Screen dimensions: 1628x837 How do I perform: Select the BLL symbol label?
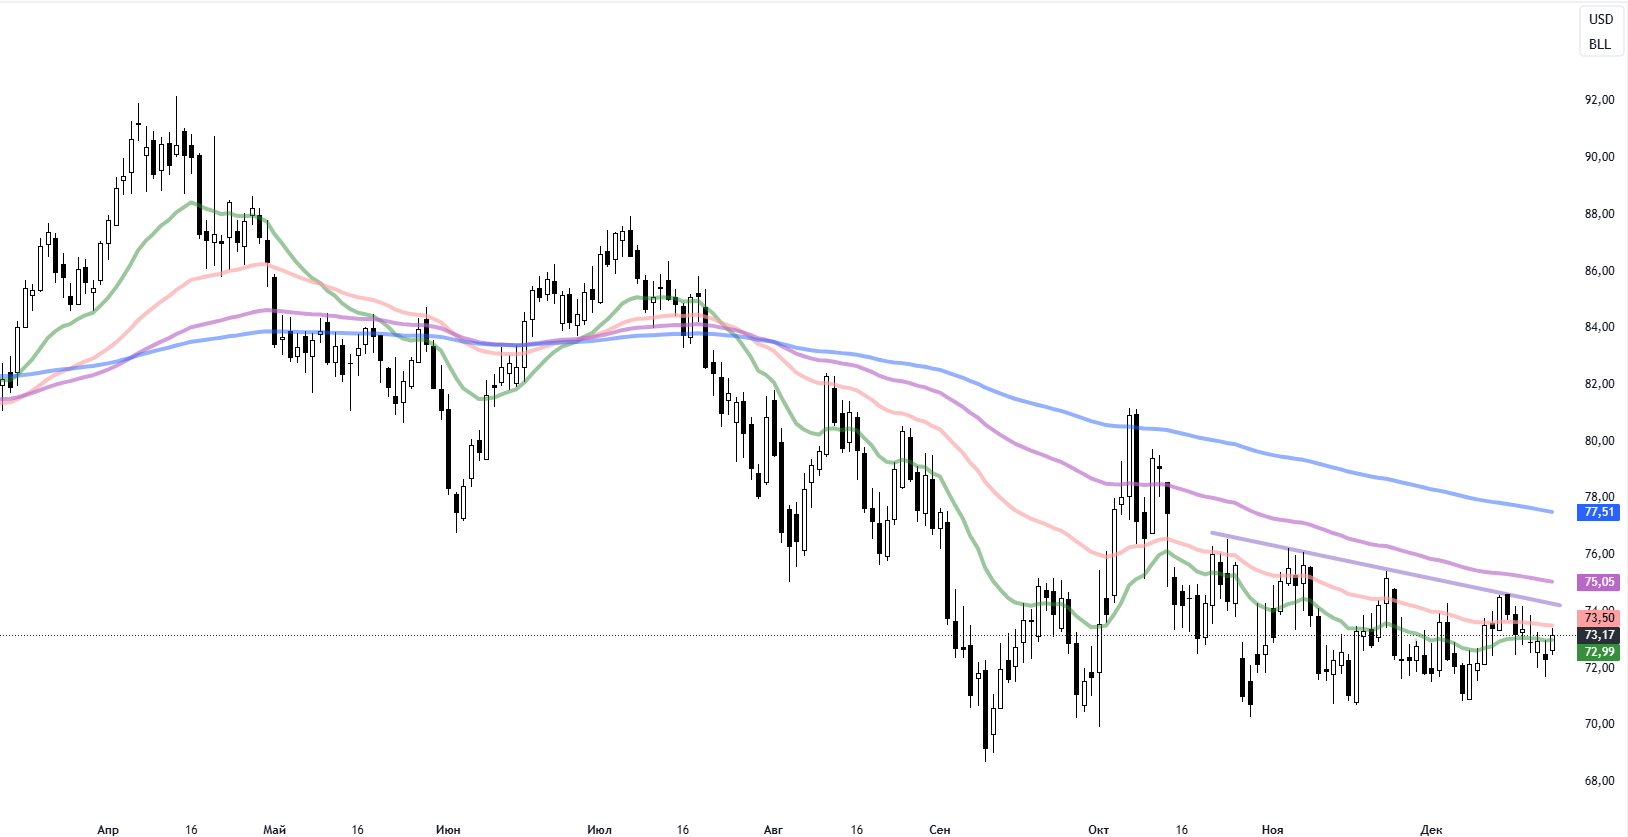tap(1599, 44)
